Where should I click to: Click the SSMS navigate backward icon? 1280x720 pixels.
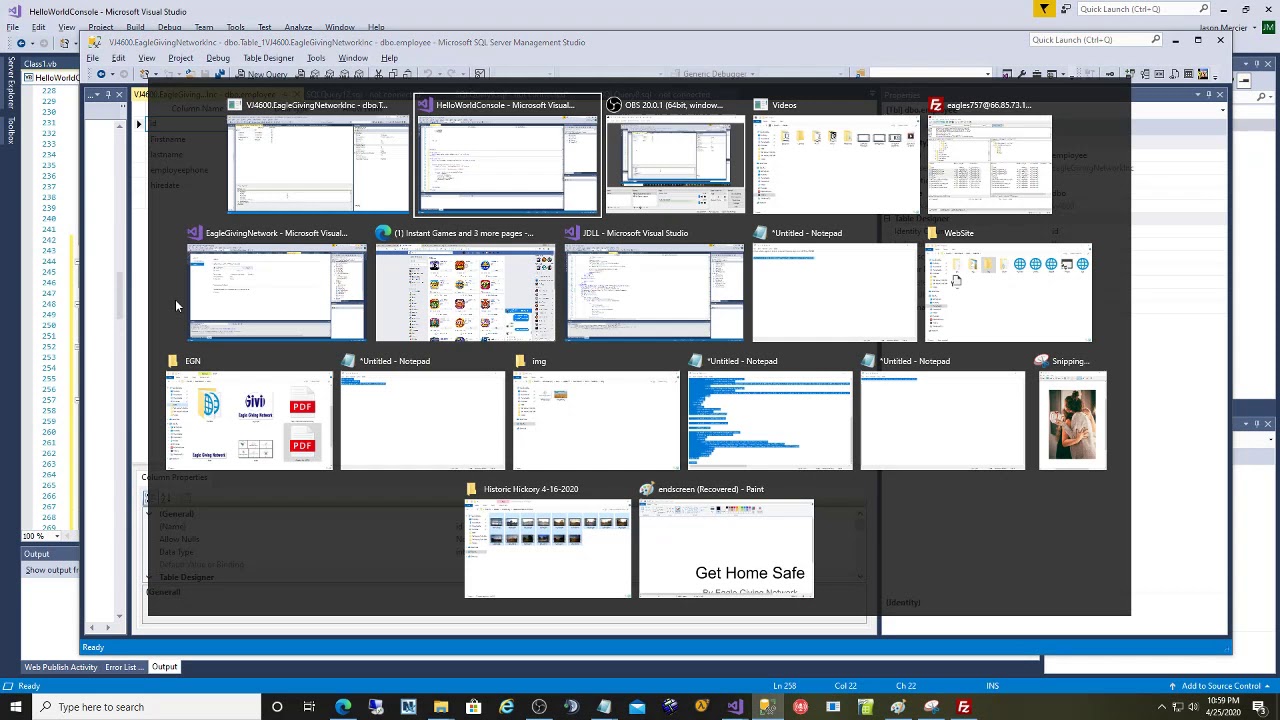[x=101, y=74]
